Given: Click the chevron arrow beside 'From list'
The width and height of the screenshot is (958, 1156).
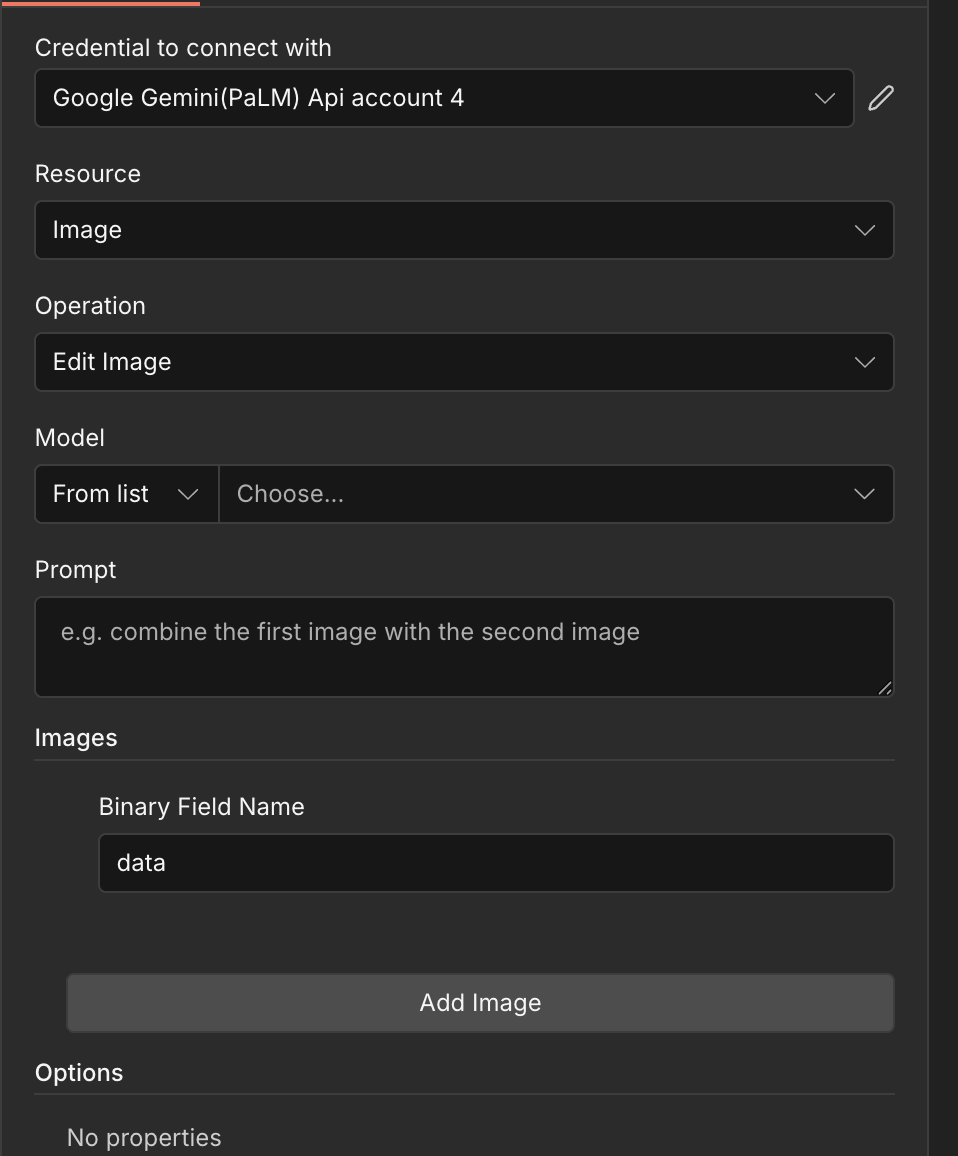Looking at the screenshot, I should point(187,494).
